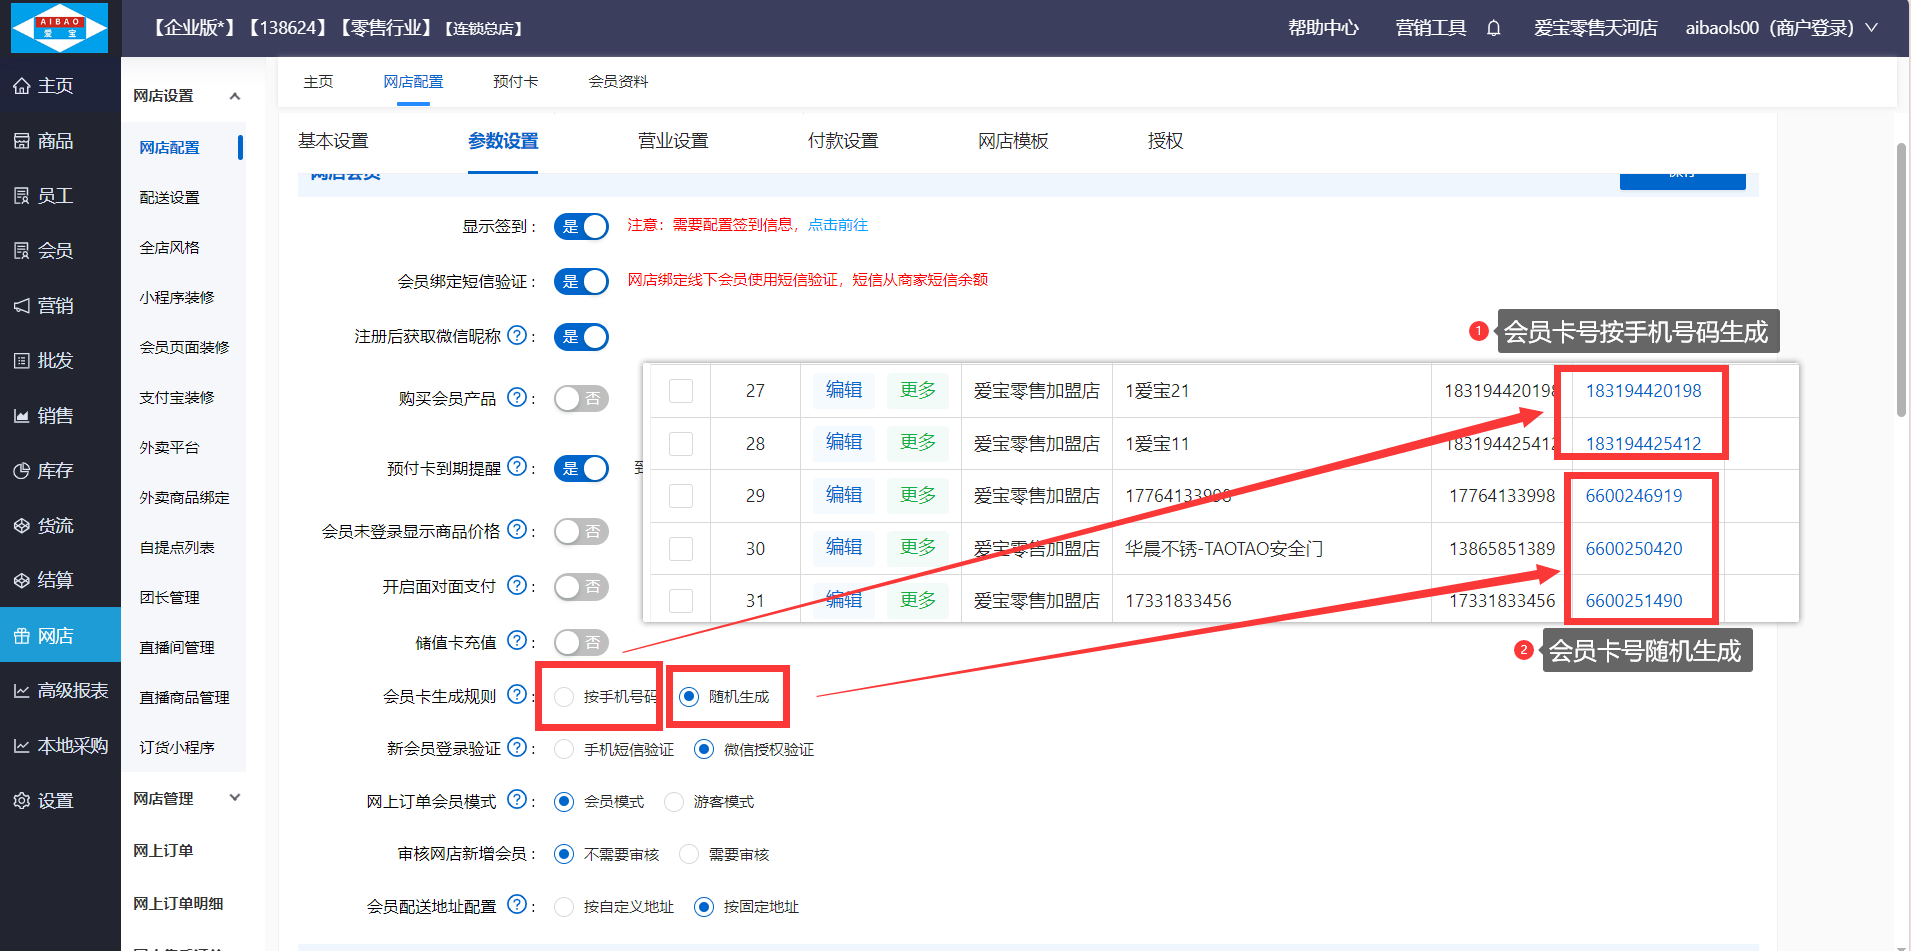The height and width of the screenshot is (951, 1911).
Task: Open 帮助中心 in the header
Action: click(x=1323, y=28)
